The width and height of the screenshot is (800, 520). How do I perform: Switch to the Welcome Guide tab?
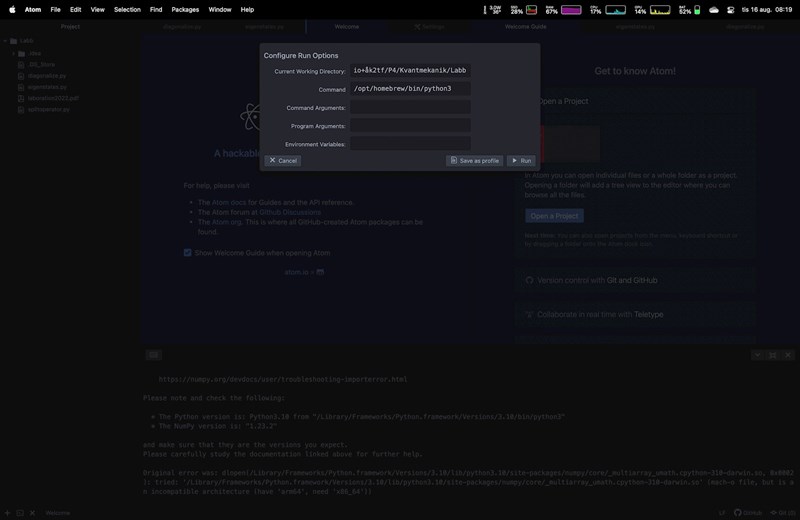pyautogui.click(x=525, y=27)
